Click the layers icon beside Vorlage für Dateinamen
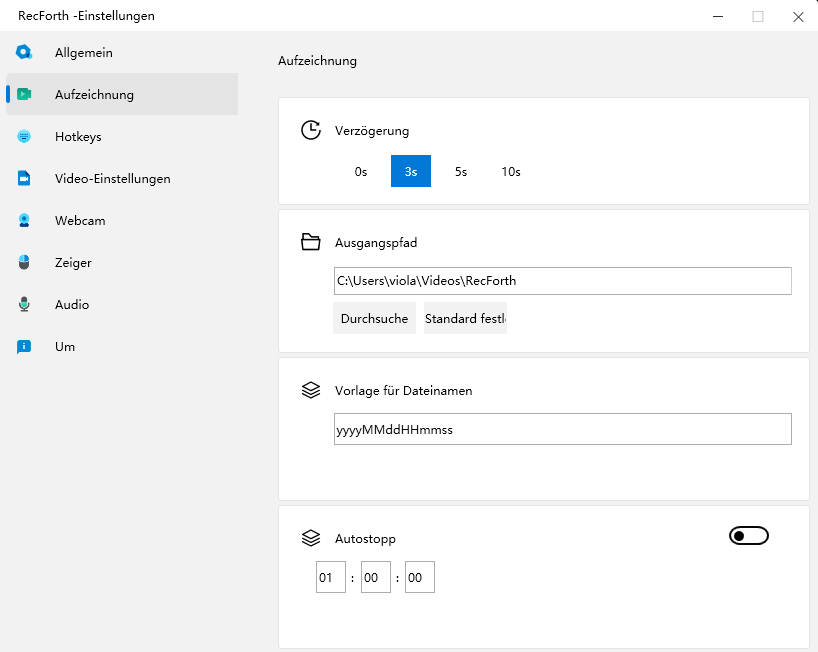 click(x=311, y=390)
